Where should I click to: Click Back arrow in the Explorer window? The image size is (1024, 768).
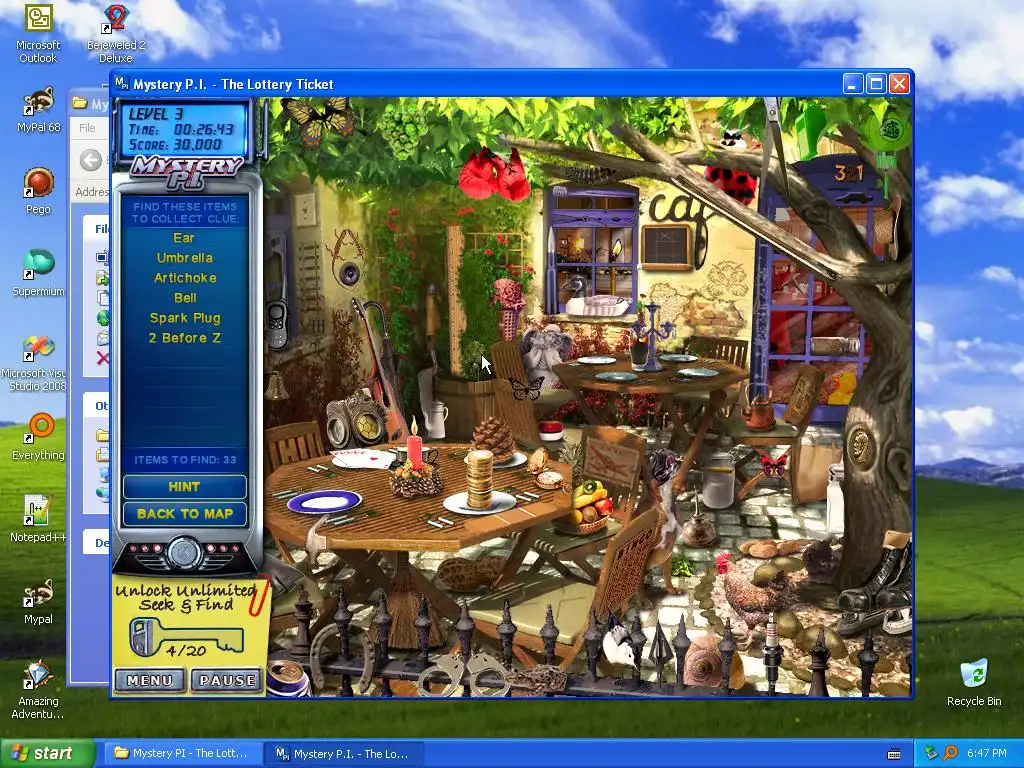pyautogui.click(x=90, y=160)
